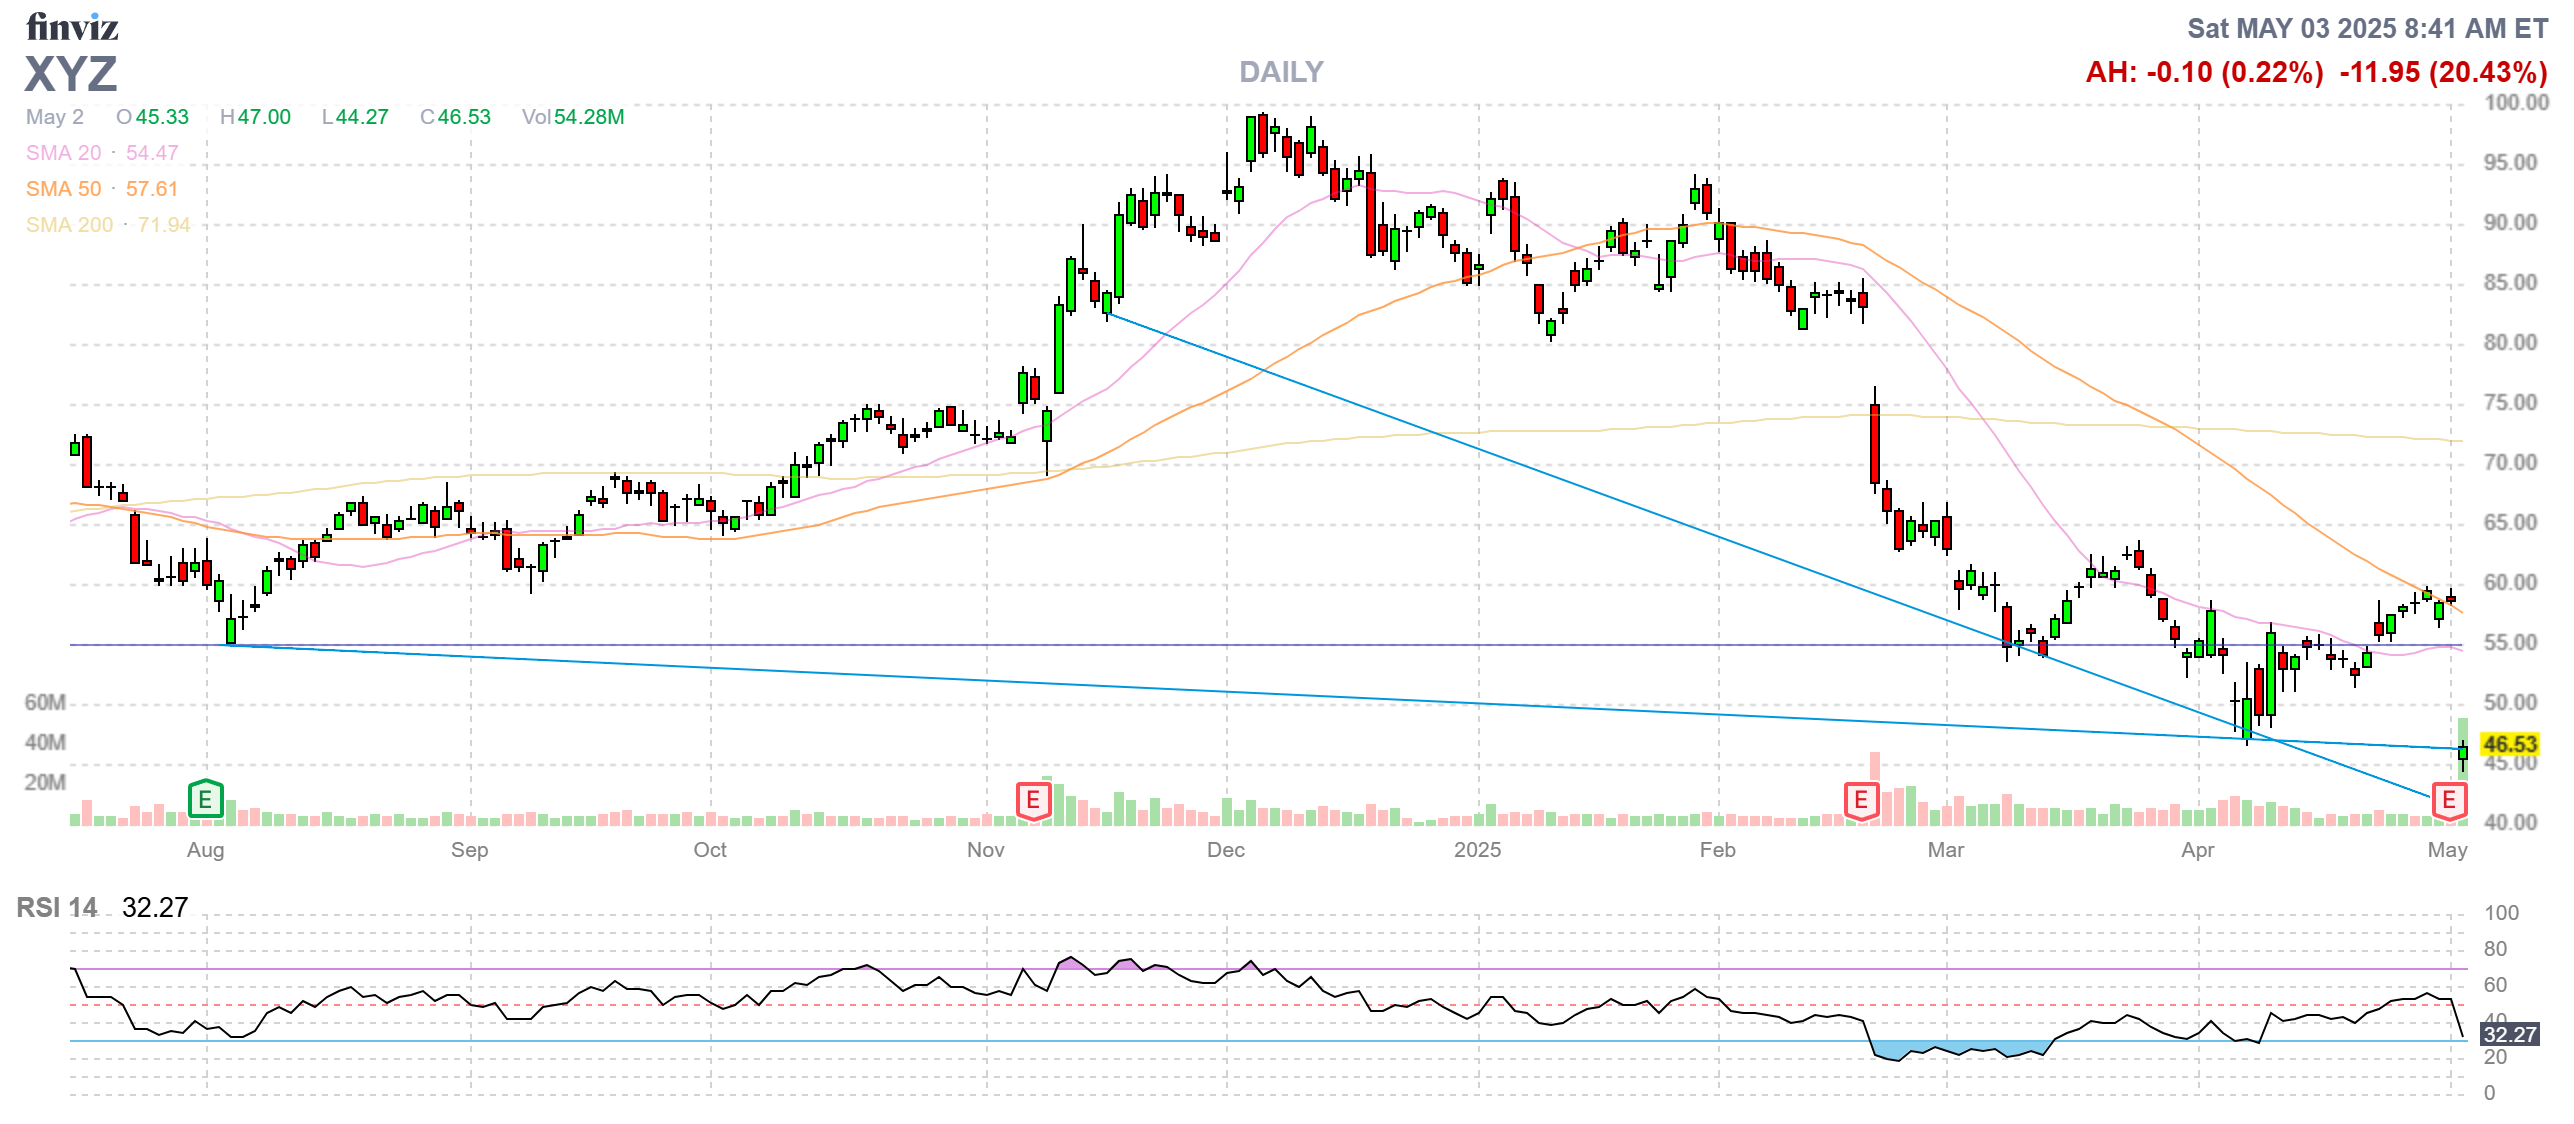Click the after-hours AH change text

coord(2204,72)
